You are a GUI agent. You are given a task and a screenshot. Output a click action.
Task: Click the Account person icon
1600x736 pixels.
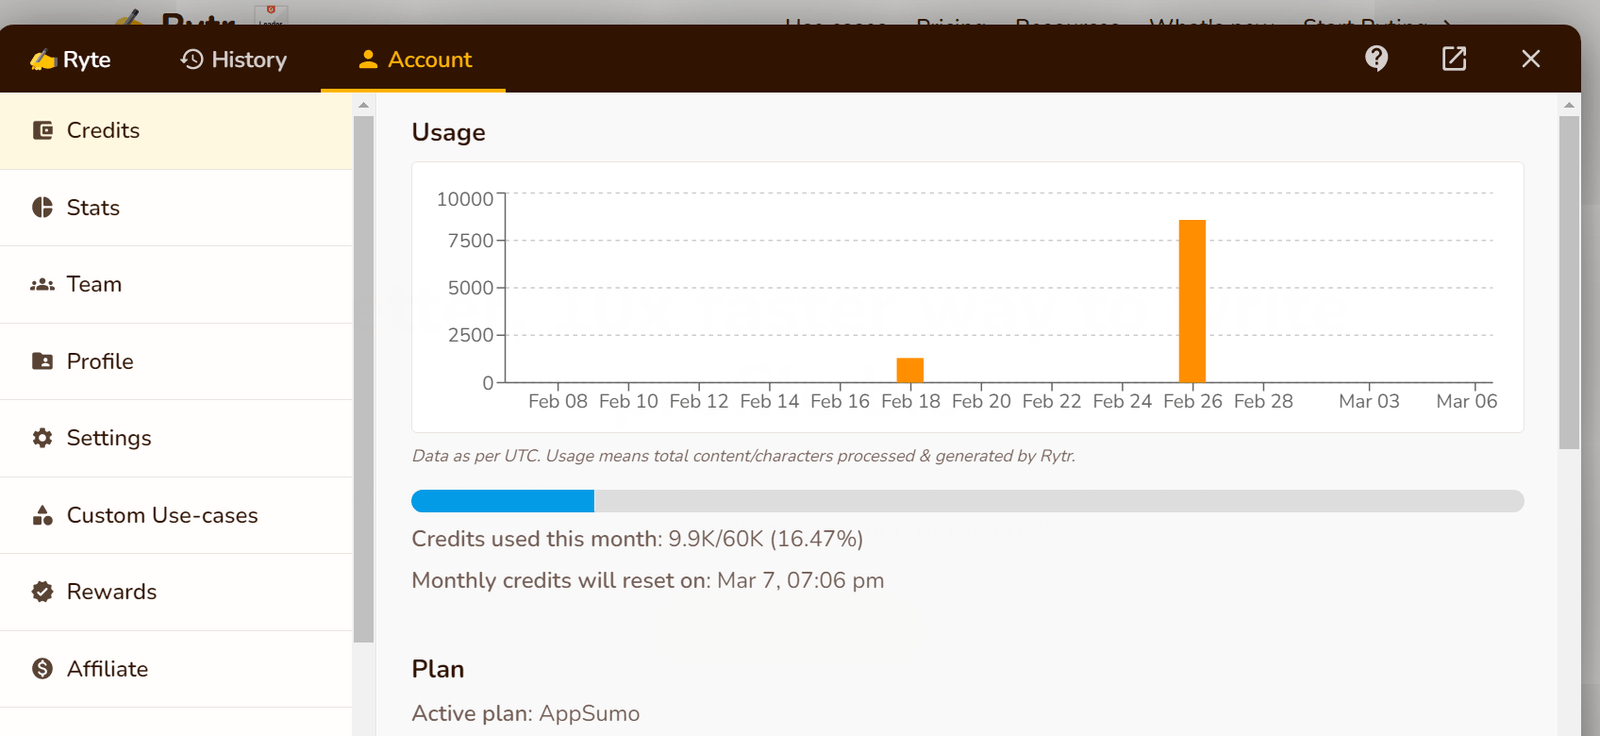coord(368,59)
